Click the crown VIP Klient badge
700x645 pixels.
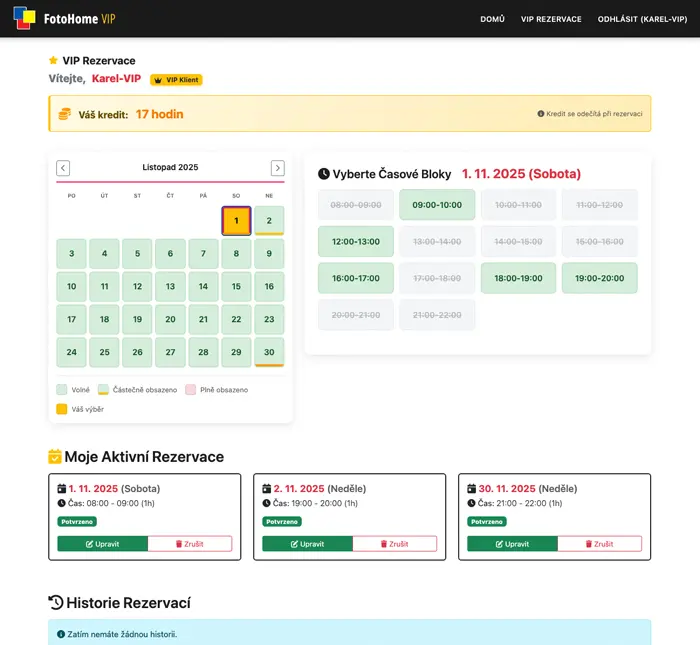tap(176, 80)
